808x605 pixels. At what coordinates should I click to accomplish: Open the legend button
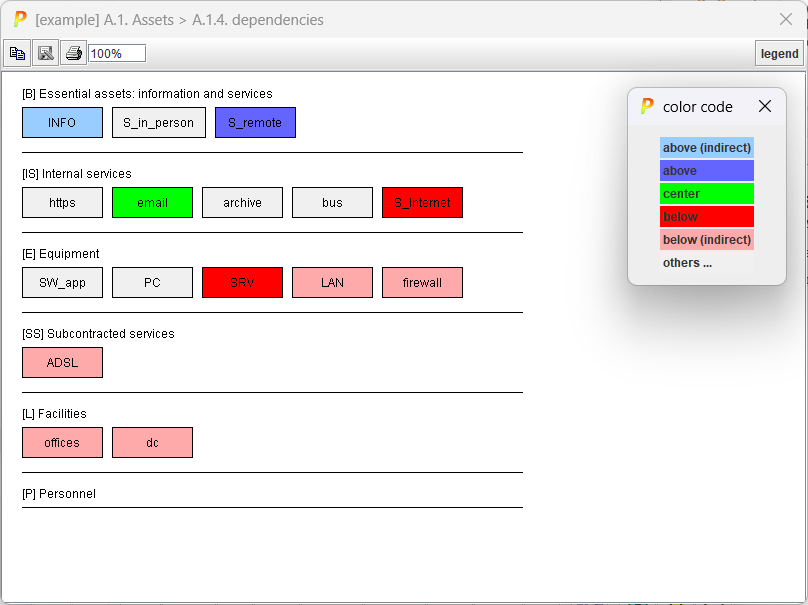click(x=779, y=54)
